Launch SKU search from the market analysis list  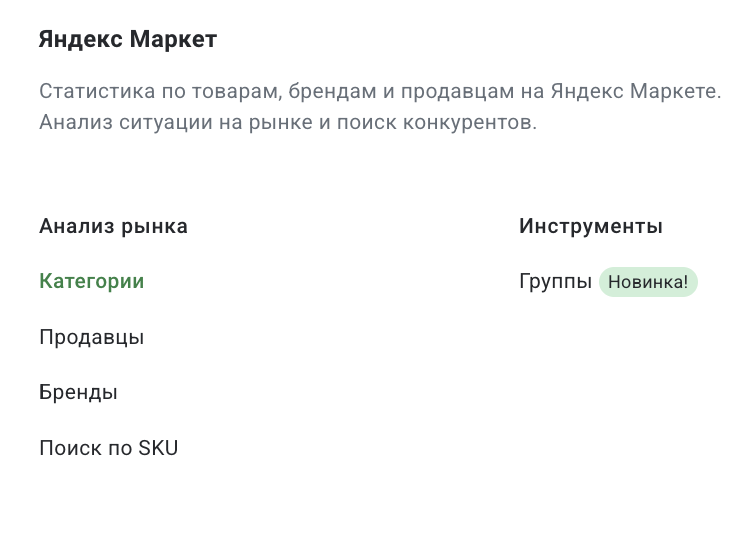pyautogui.click(x=108, y=448)
